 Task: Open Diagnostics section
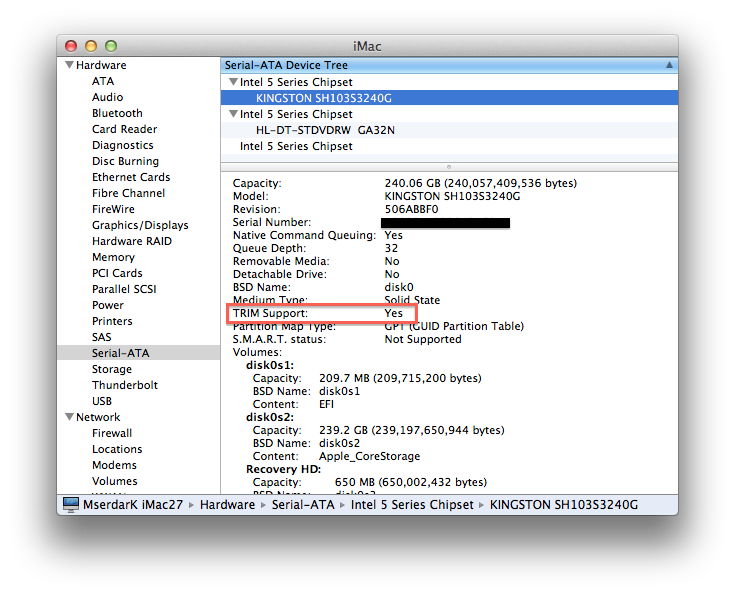pyautogui.click(x=122, y=145)
